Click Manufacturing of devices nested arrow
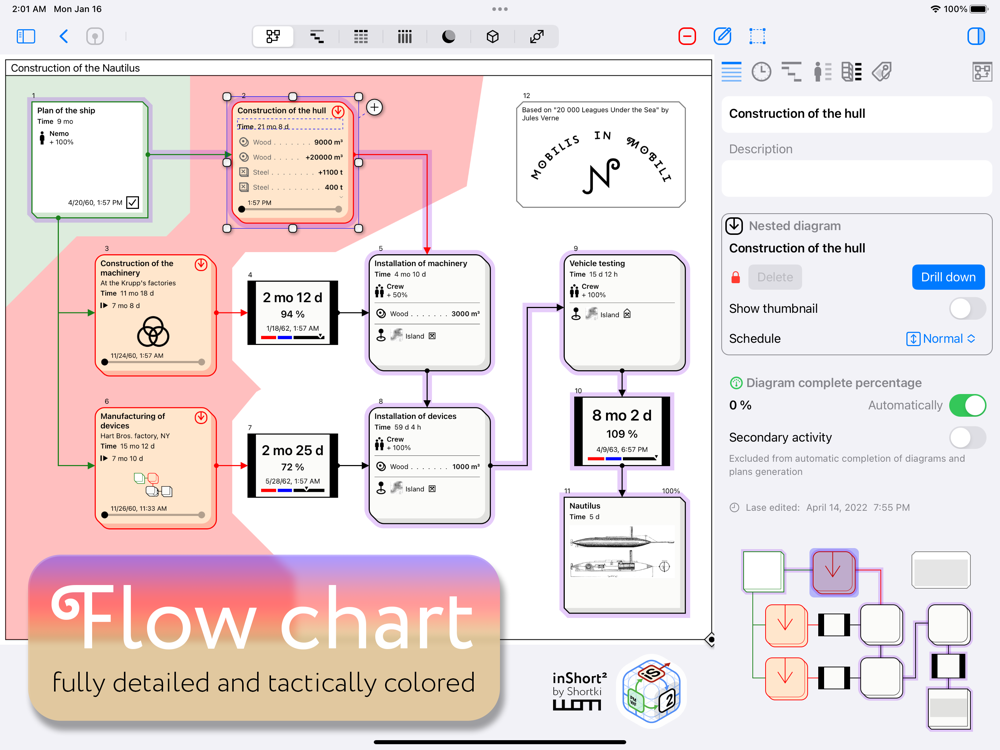Image resolution: width=1000 pixels, height=750 pixels. (x=201, y=417)
